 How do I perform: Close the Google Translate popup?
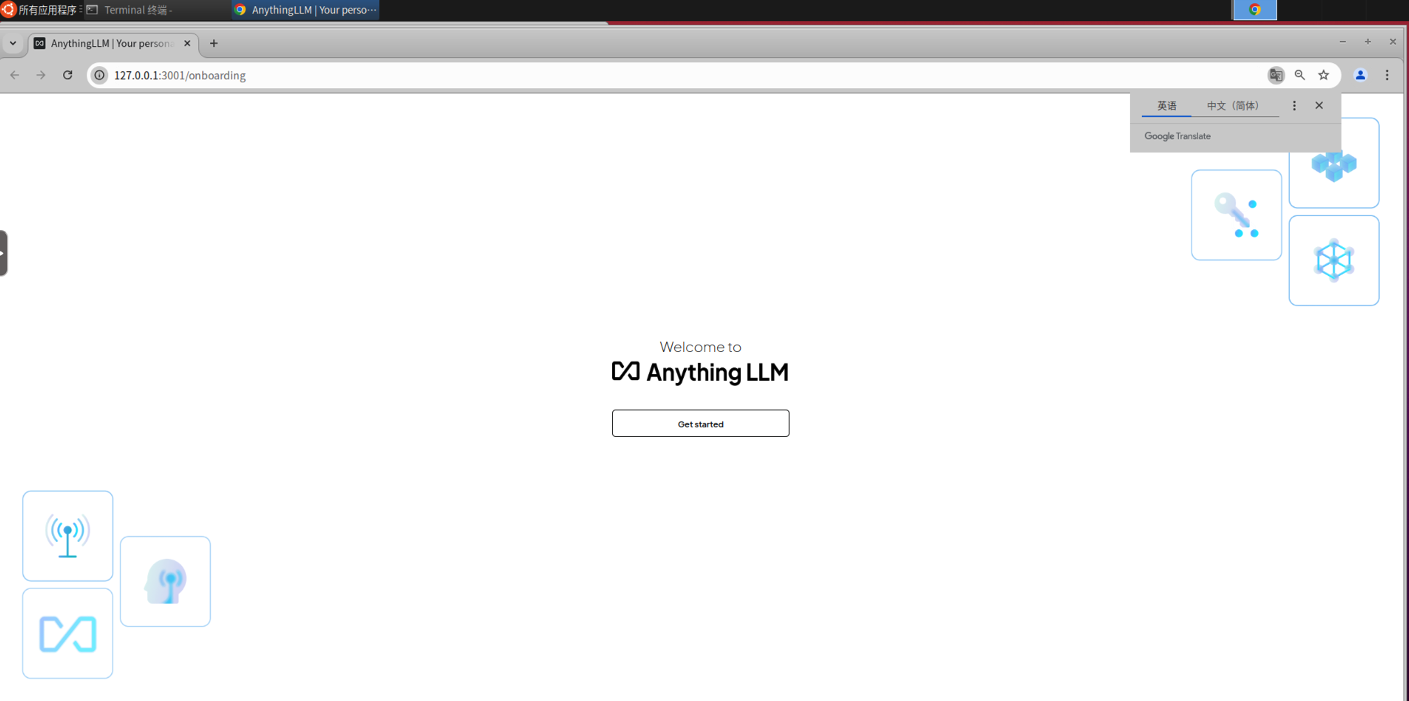1319,105
